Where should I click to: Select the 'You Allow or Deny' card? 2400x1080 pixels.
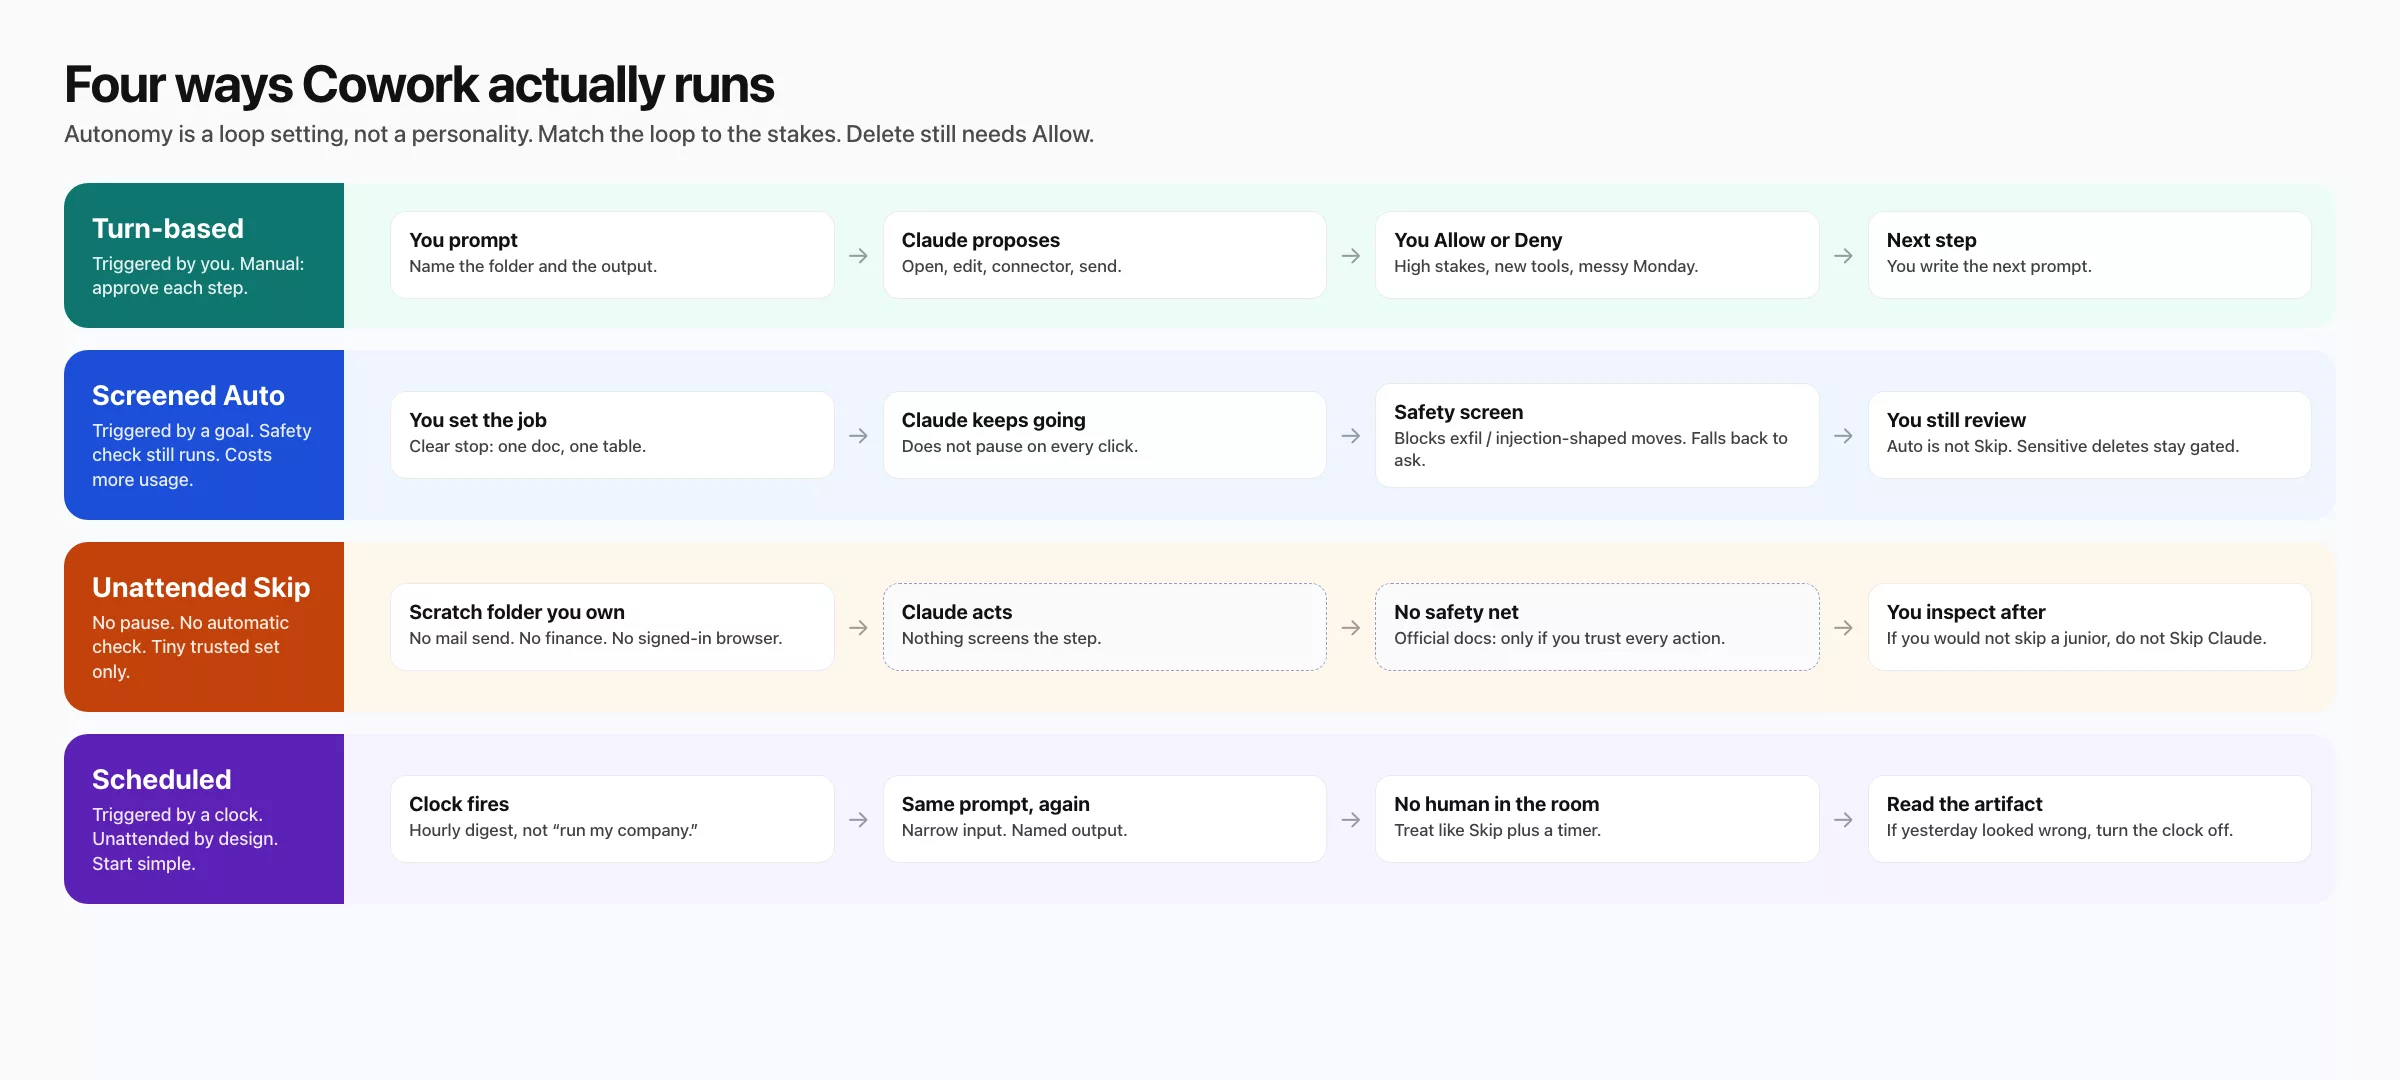point(1597,255)
